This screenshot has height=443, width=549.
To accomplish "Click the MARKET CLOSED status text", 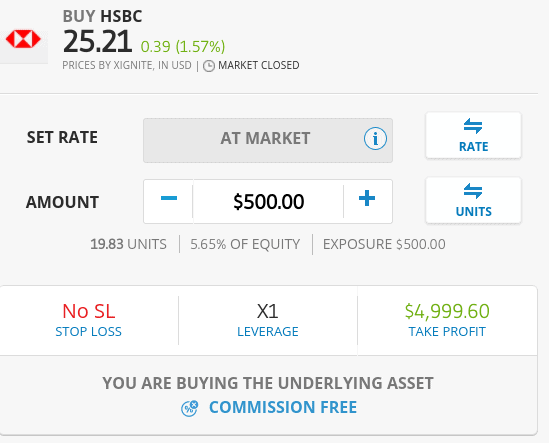I will click(x=259, y=65).
